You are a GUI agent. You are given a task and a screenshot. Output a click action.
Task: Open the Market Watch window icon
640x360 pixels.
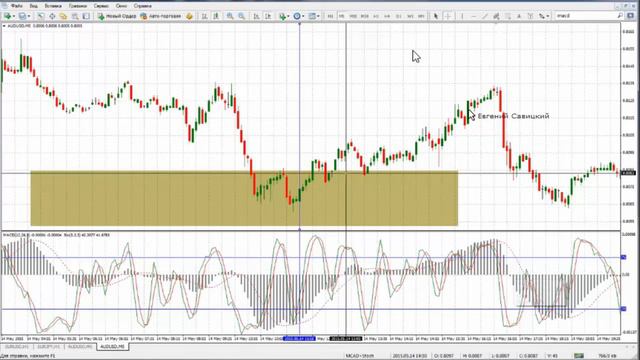(40, 16)
